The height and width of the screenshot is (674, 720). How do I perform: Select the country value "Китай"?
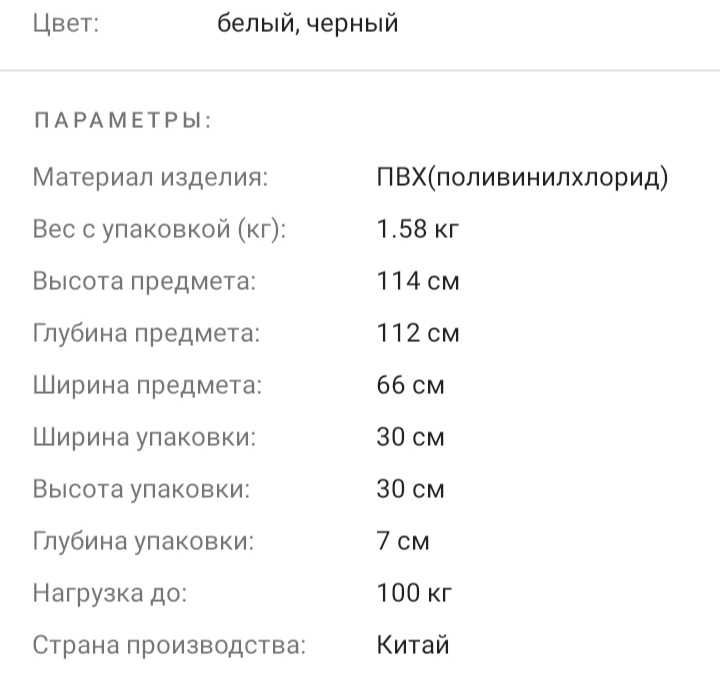coord(413,646)
